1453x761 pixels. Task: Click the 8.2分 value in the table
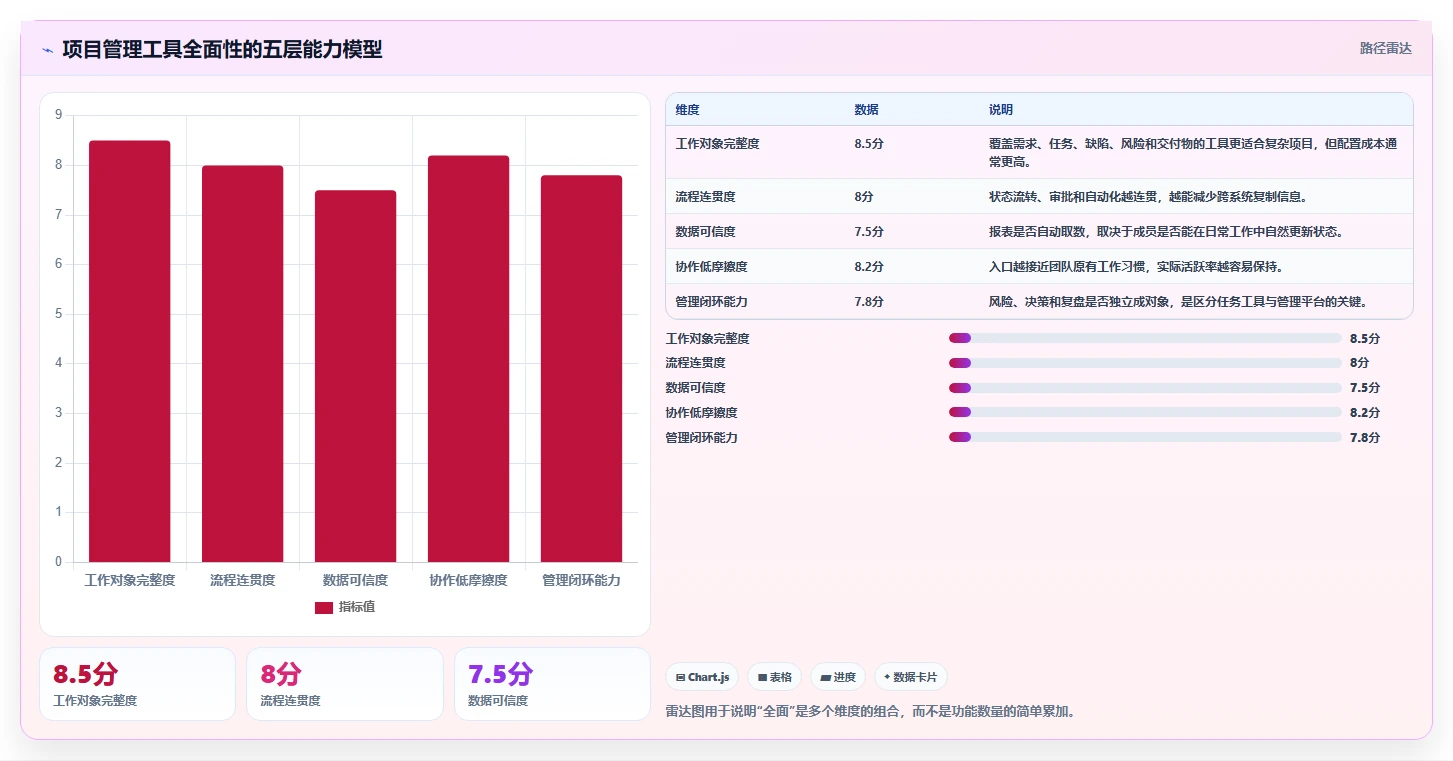(x=869, y=266)
